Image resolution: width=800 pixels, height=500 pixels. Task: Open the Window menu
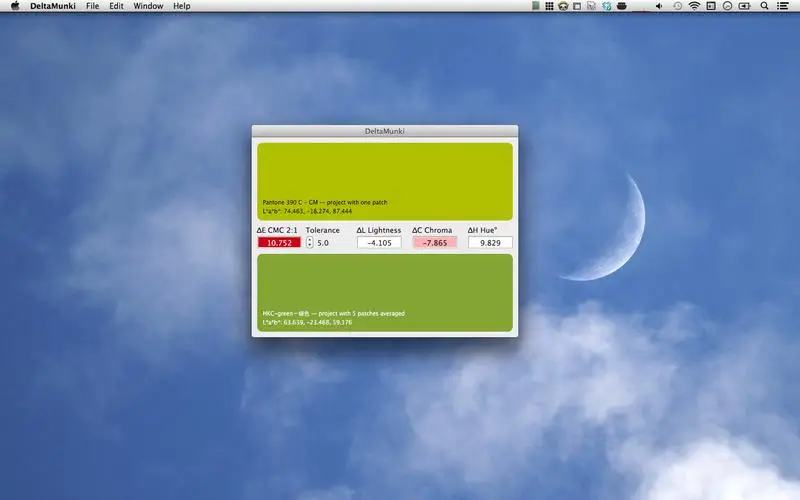pos(148,6)
